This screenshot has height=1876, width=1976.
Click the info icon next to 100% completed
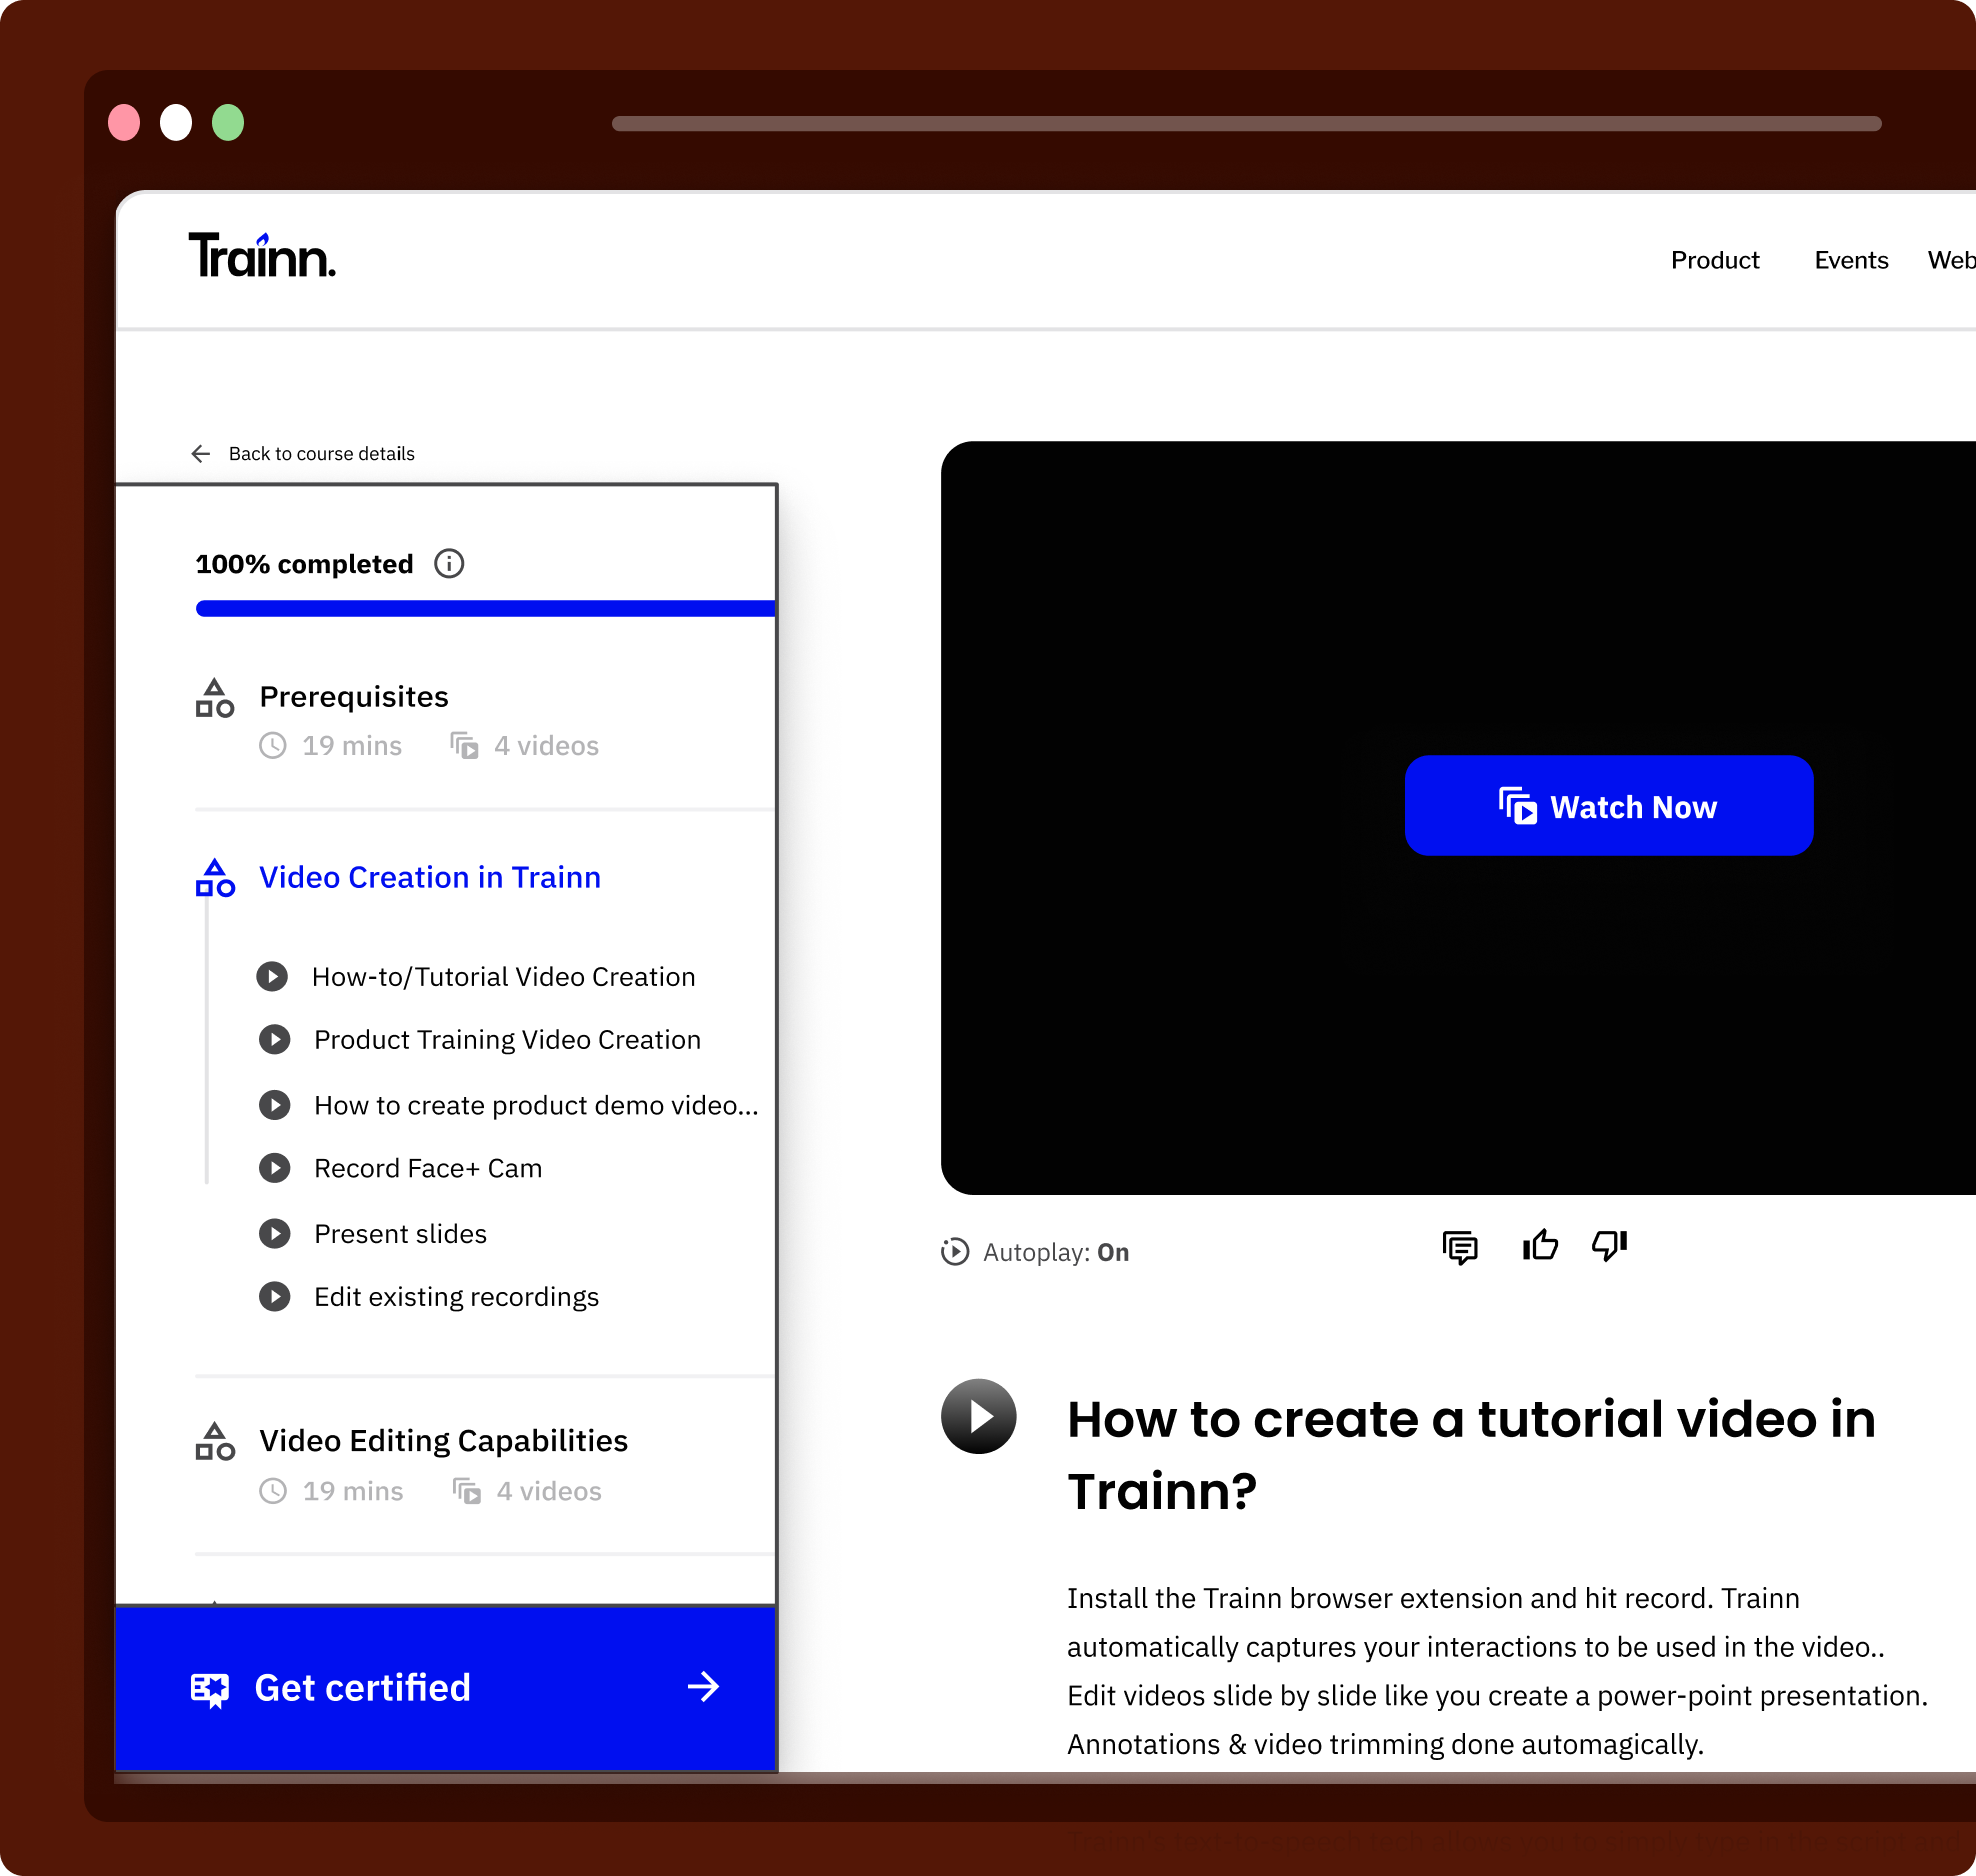(449, 563)
